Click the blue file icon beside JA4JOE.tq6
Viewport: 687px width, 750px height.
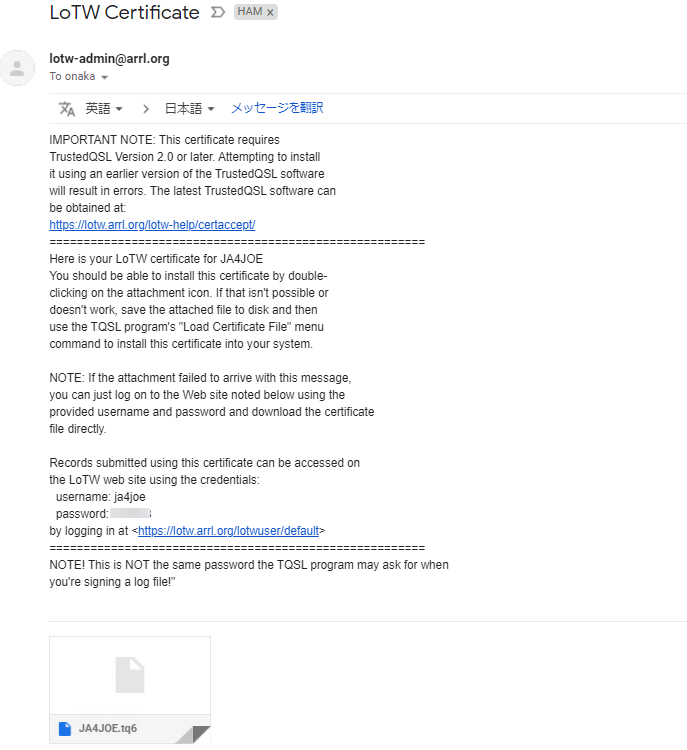[65, 728]
